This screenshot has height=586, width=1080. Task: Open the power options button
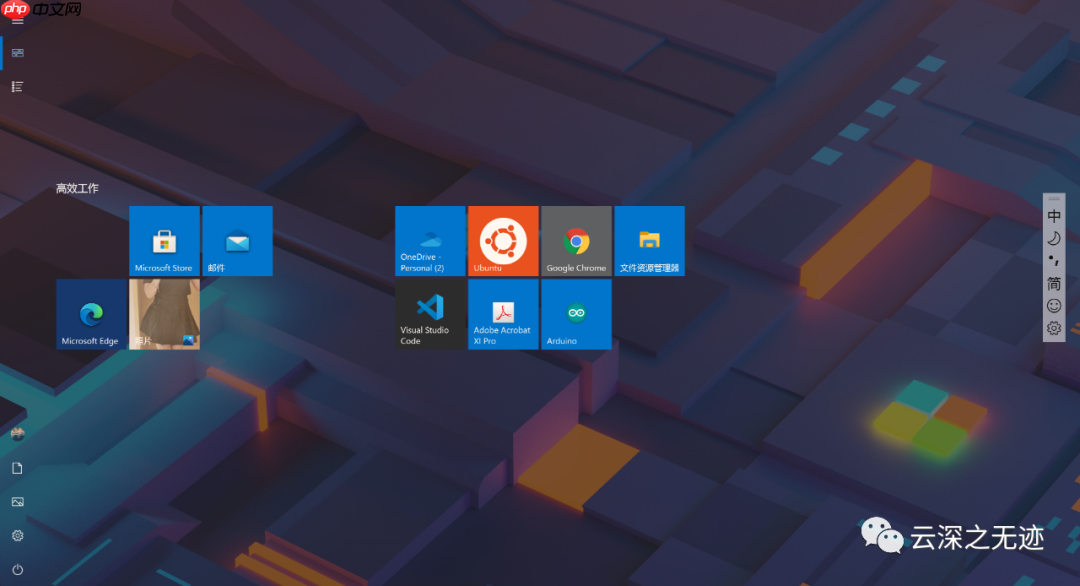click(16, 569)
